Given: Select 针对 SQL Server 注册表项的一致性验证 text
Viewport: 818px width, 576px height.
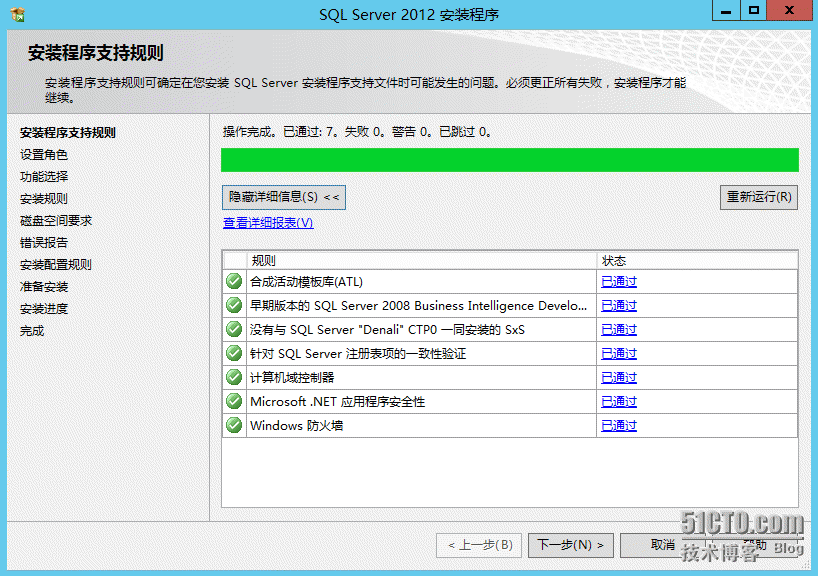Looking at the screenshot, I should [358, 354].
